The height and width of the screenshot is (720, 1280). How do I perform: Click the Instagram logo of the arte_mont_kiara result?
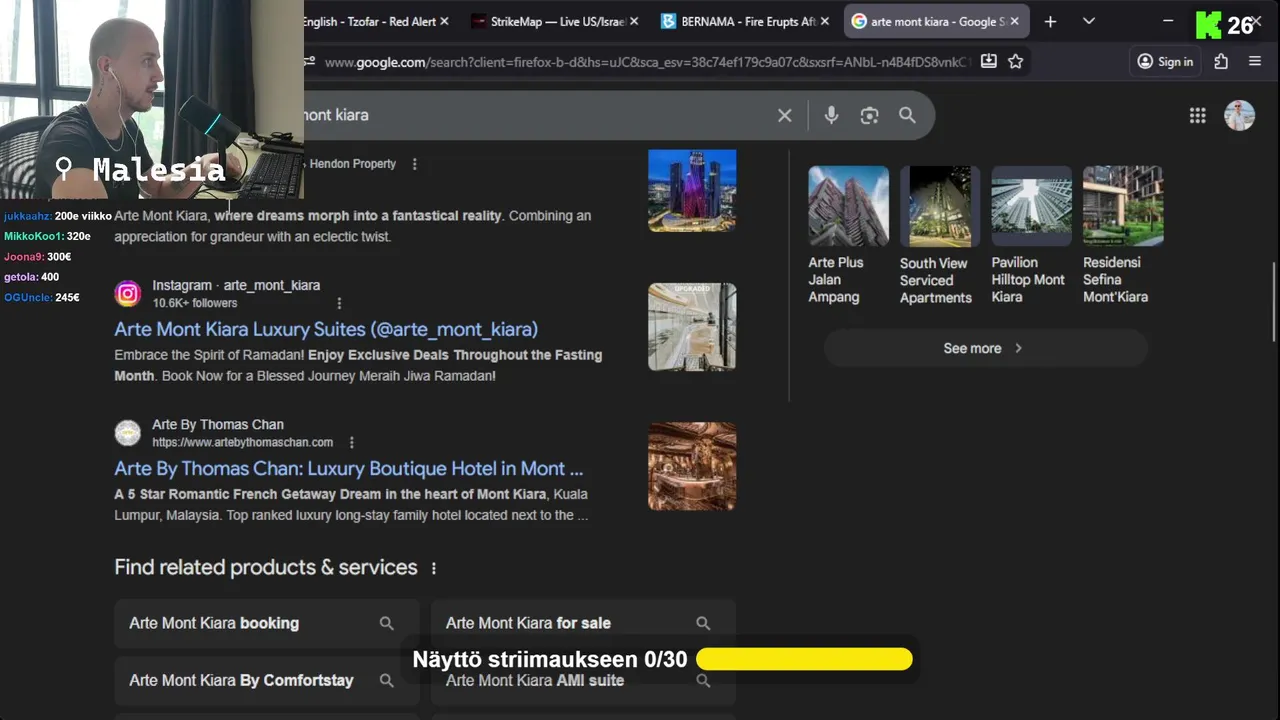pyautogui.click(x=127, y=293)
